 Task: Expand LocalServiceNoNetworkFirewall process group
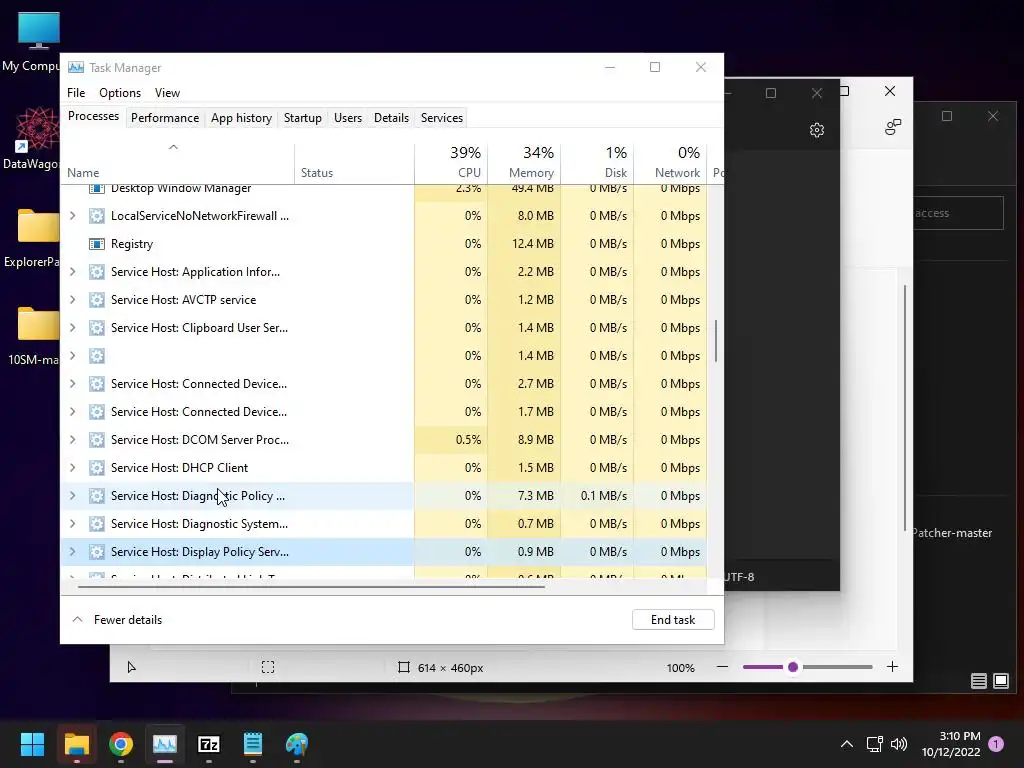[x=72, y=216]
